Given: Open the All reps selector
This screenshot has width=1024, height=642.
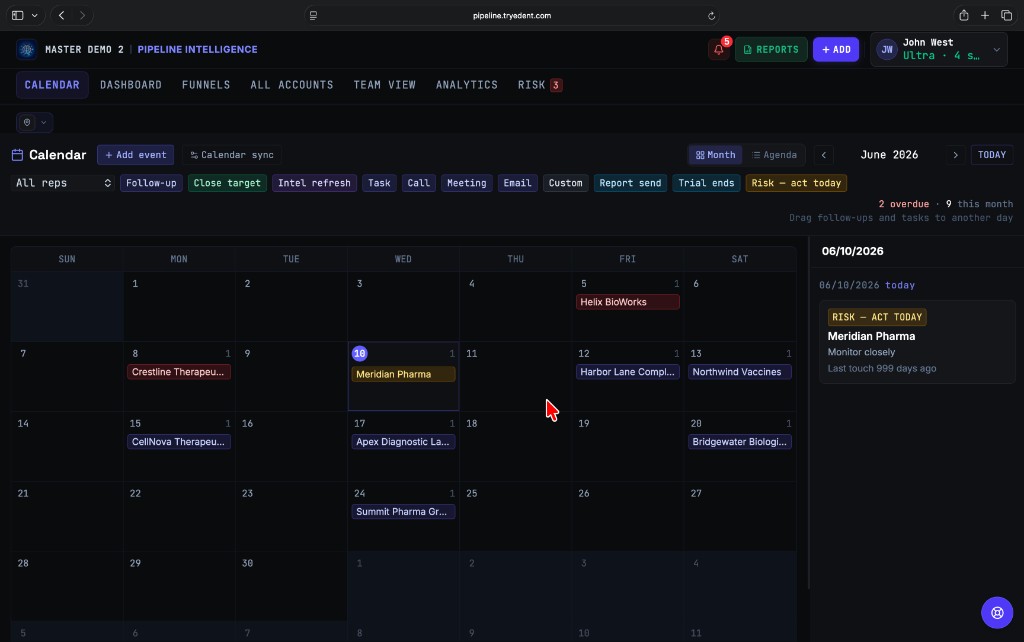Looking at the screenshot, I should pyautogui.click(x=63, y=183).
